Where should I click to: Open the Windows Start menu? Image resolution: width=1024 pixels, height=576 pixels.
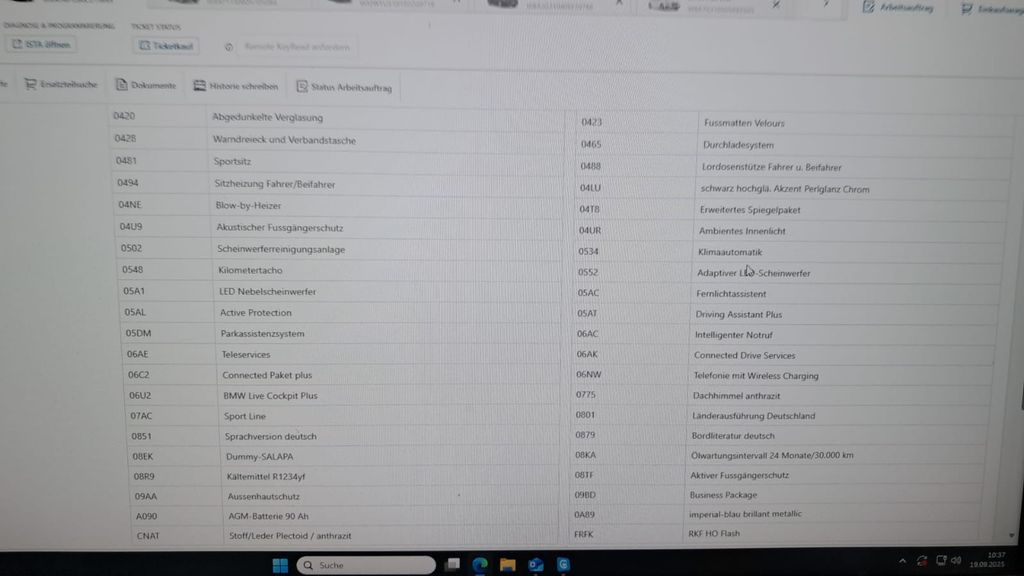tap(280, 565)
